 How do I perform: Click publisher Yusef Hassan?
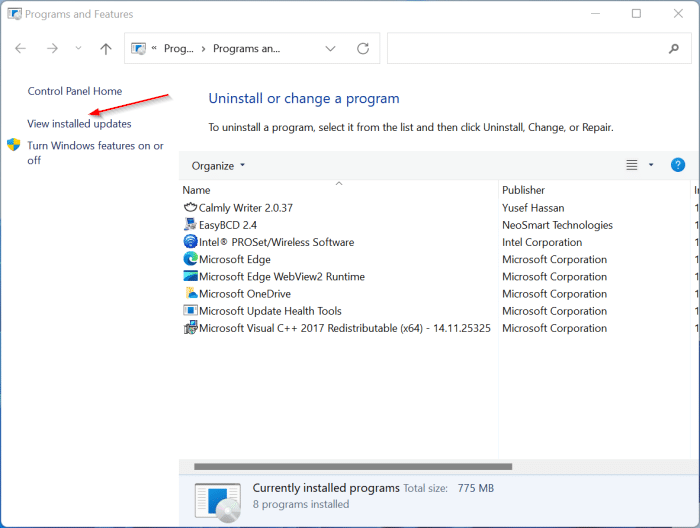pos(533,208)
